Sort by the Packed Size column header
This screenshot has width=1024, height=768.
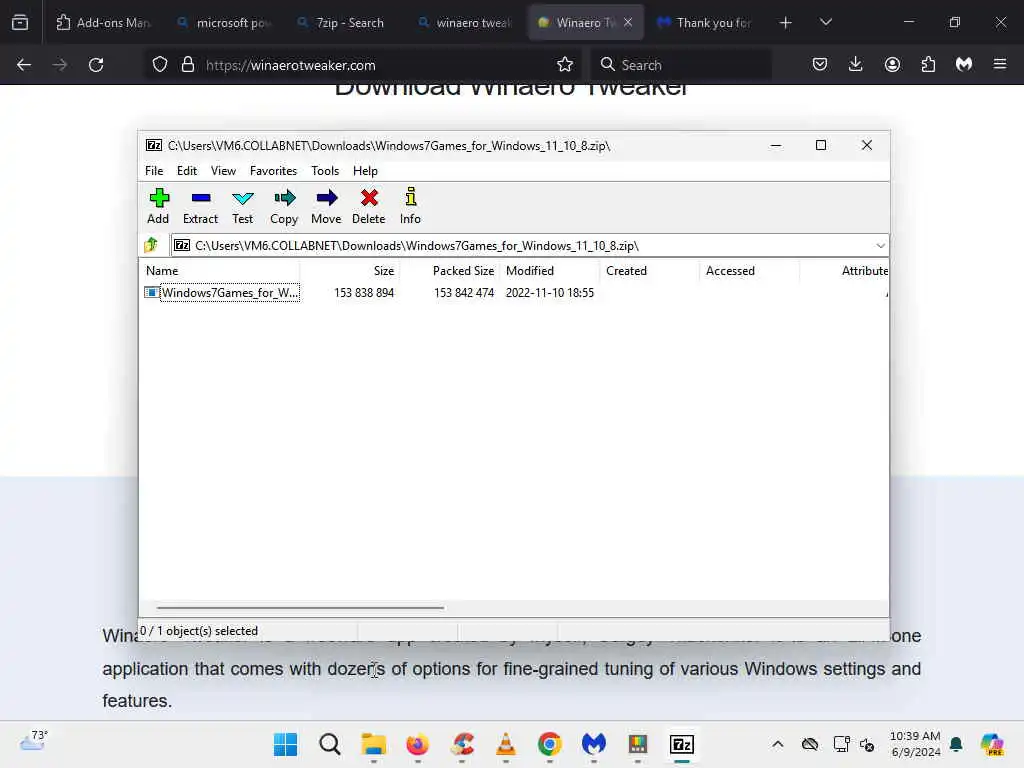[x=449, y=270]
